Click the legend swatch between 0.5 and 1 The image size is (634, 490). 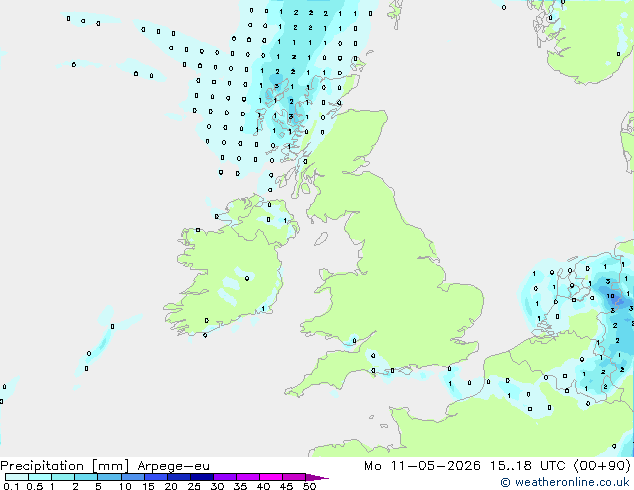40,477
